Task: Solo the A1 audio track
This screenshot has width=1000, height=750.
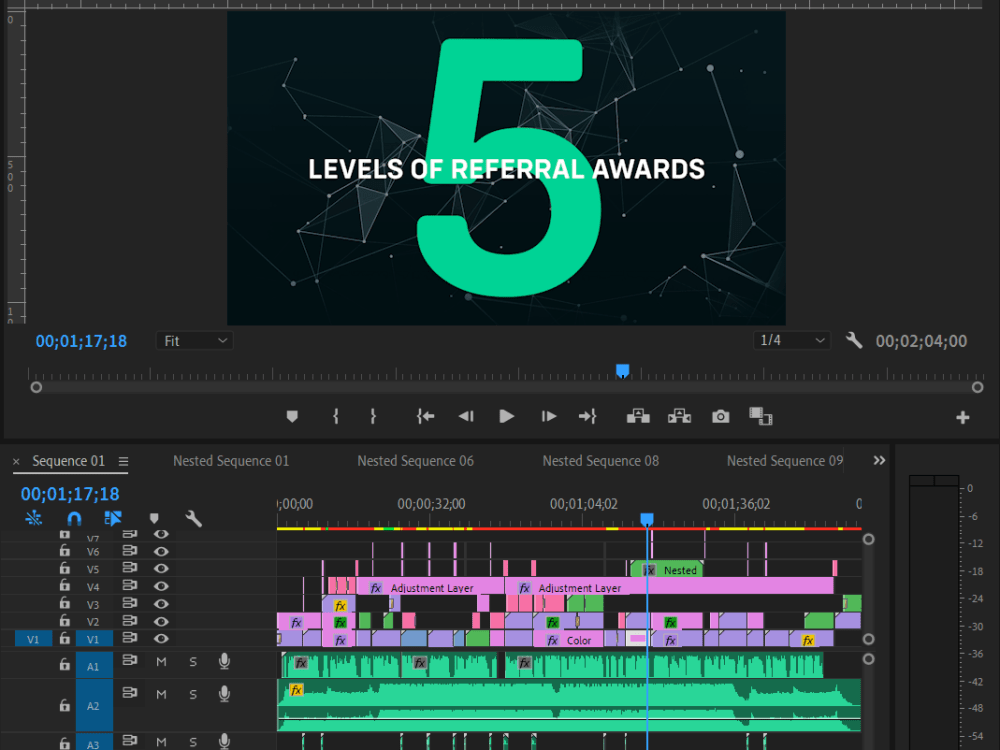Action: tap(193, 662)
